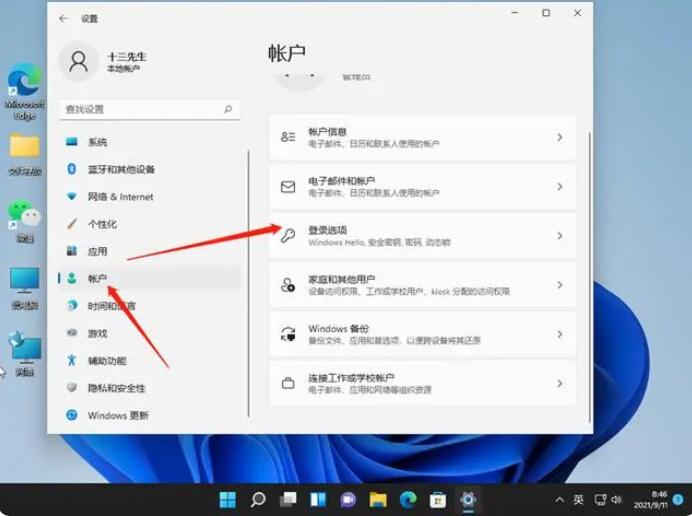Screen dimensions: 692x516
Task: Click the update icon beside Windows 更新
Action: coord(71,415)
